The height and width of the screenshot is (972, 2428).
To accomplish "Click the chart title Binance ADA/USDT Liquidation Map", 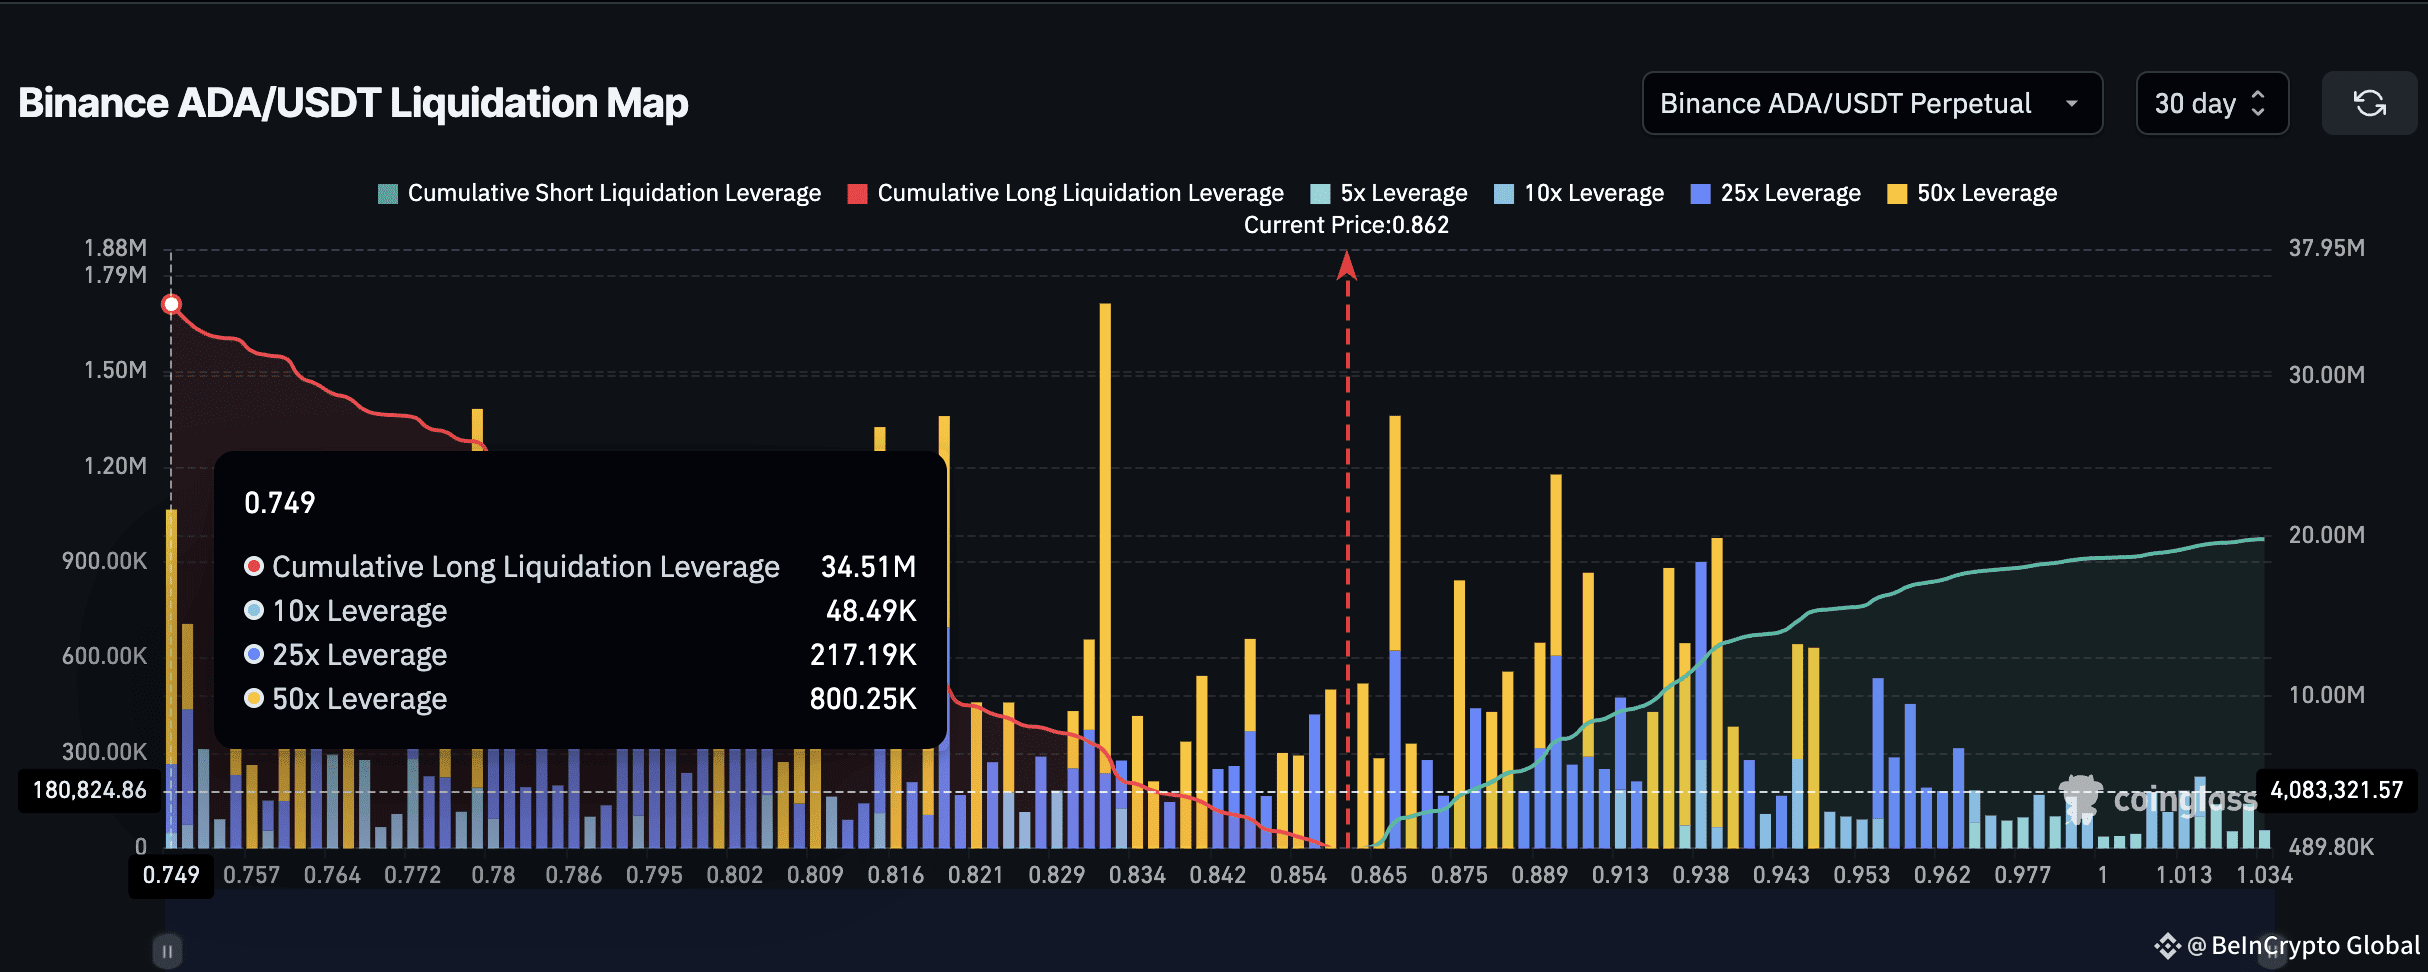I will pyautogui.click(x=353, y=103).
